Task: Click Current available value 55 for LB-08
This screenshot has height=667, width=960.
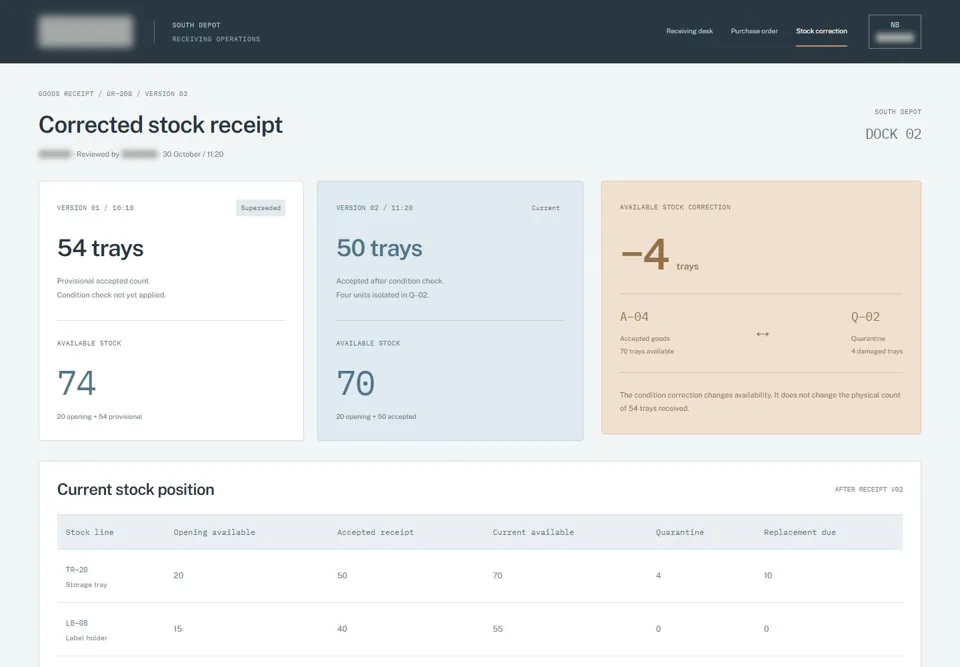Action: [x=498, y=629]
